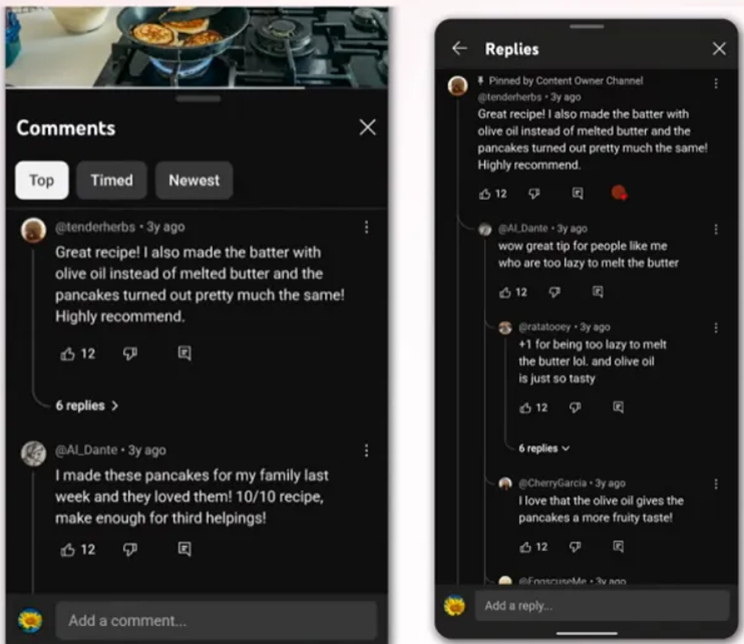Image resolution: width=744 pixels, height=644 pixels.
Task: Dislike the @AI_Dante pancakes-for-family comment
Action: click(130, 549)
